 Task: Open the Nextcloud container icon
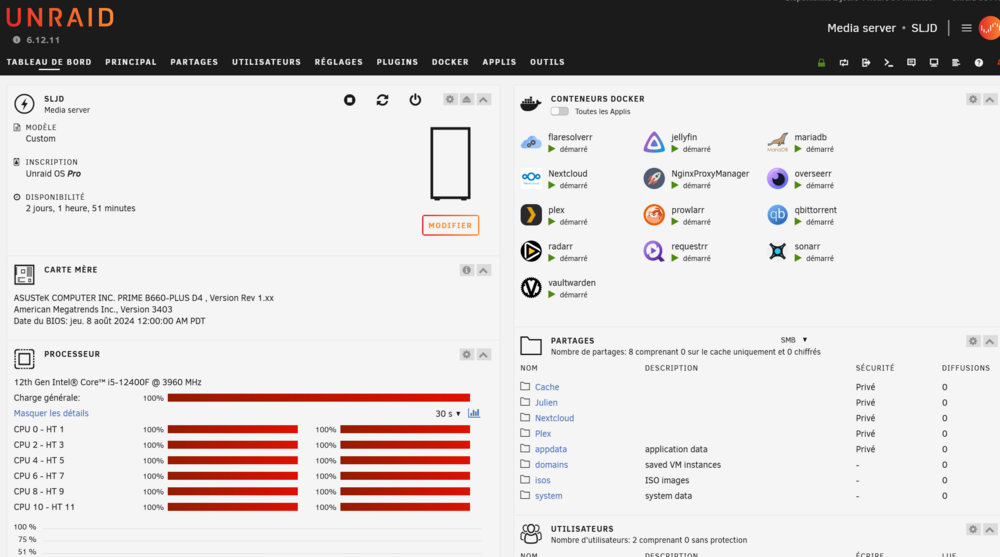click(x=531, y=179)
